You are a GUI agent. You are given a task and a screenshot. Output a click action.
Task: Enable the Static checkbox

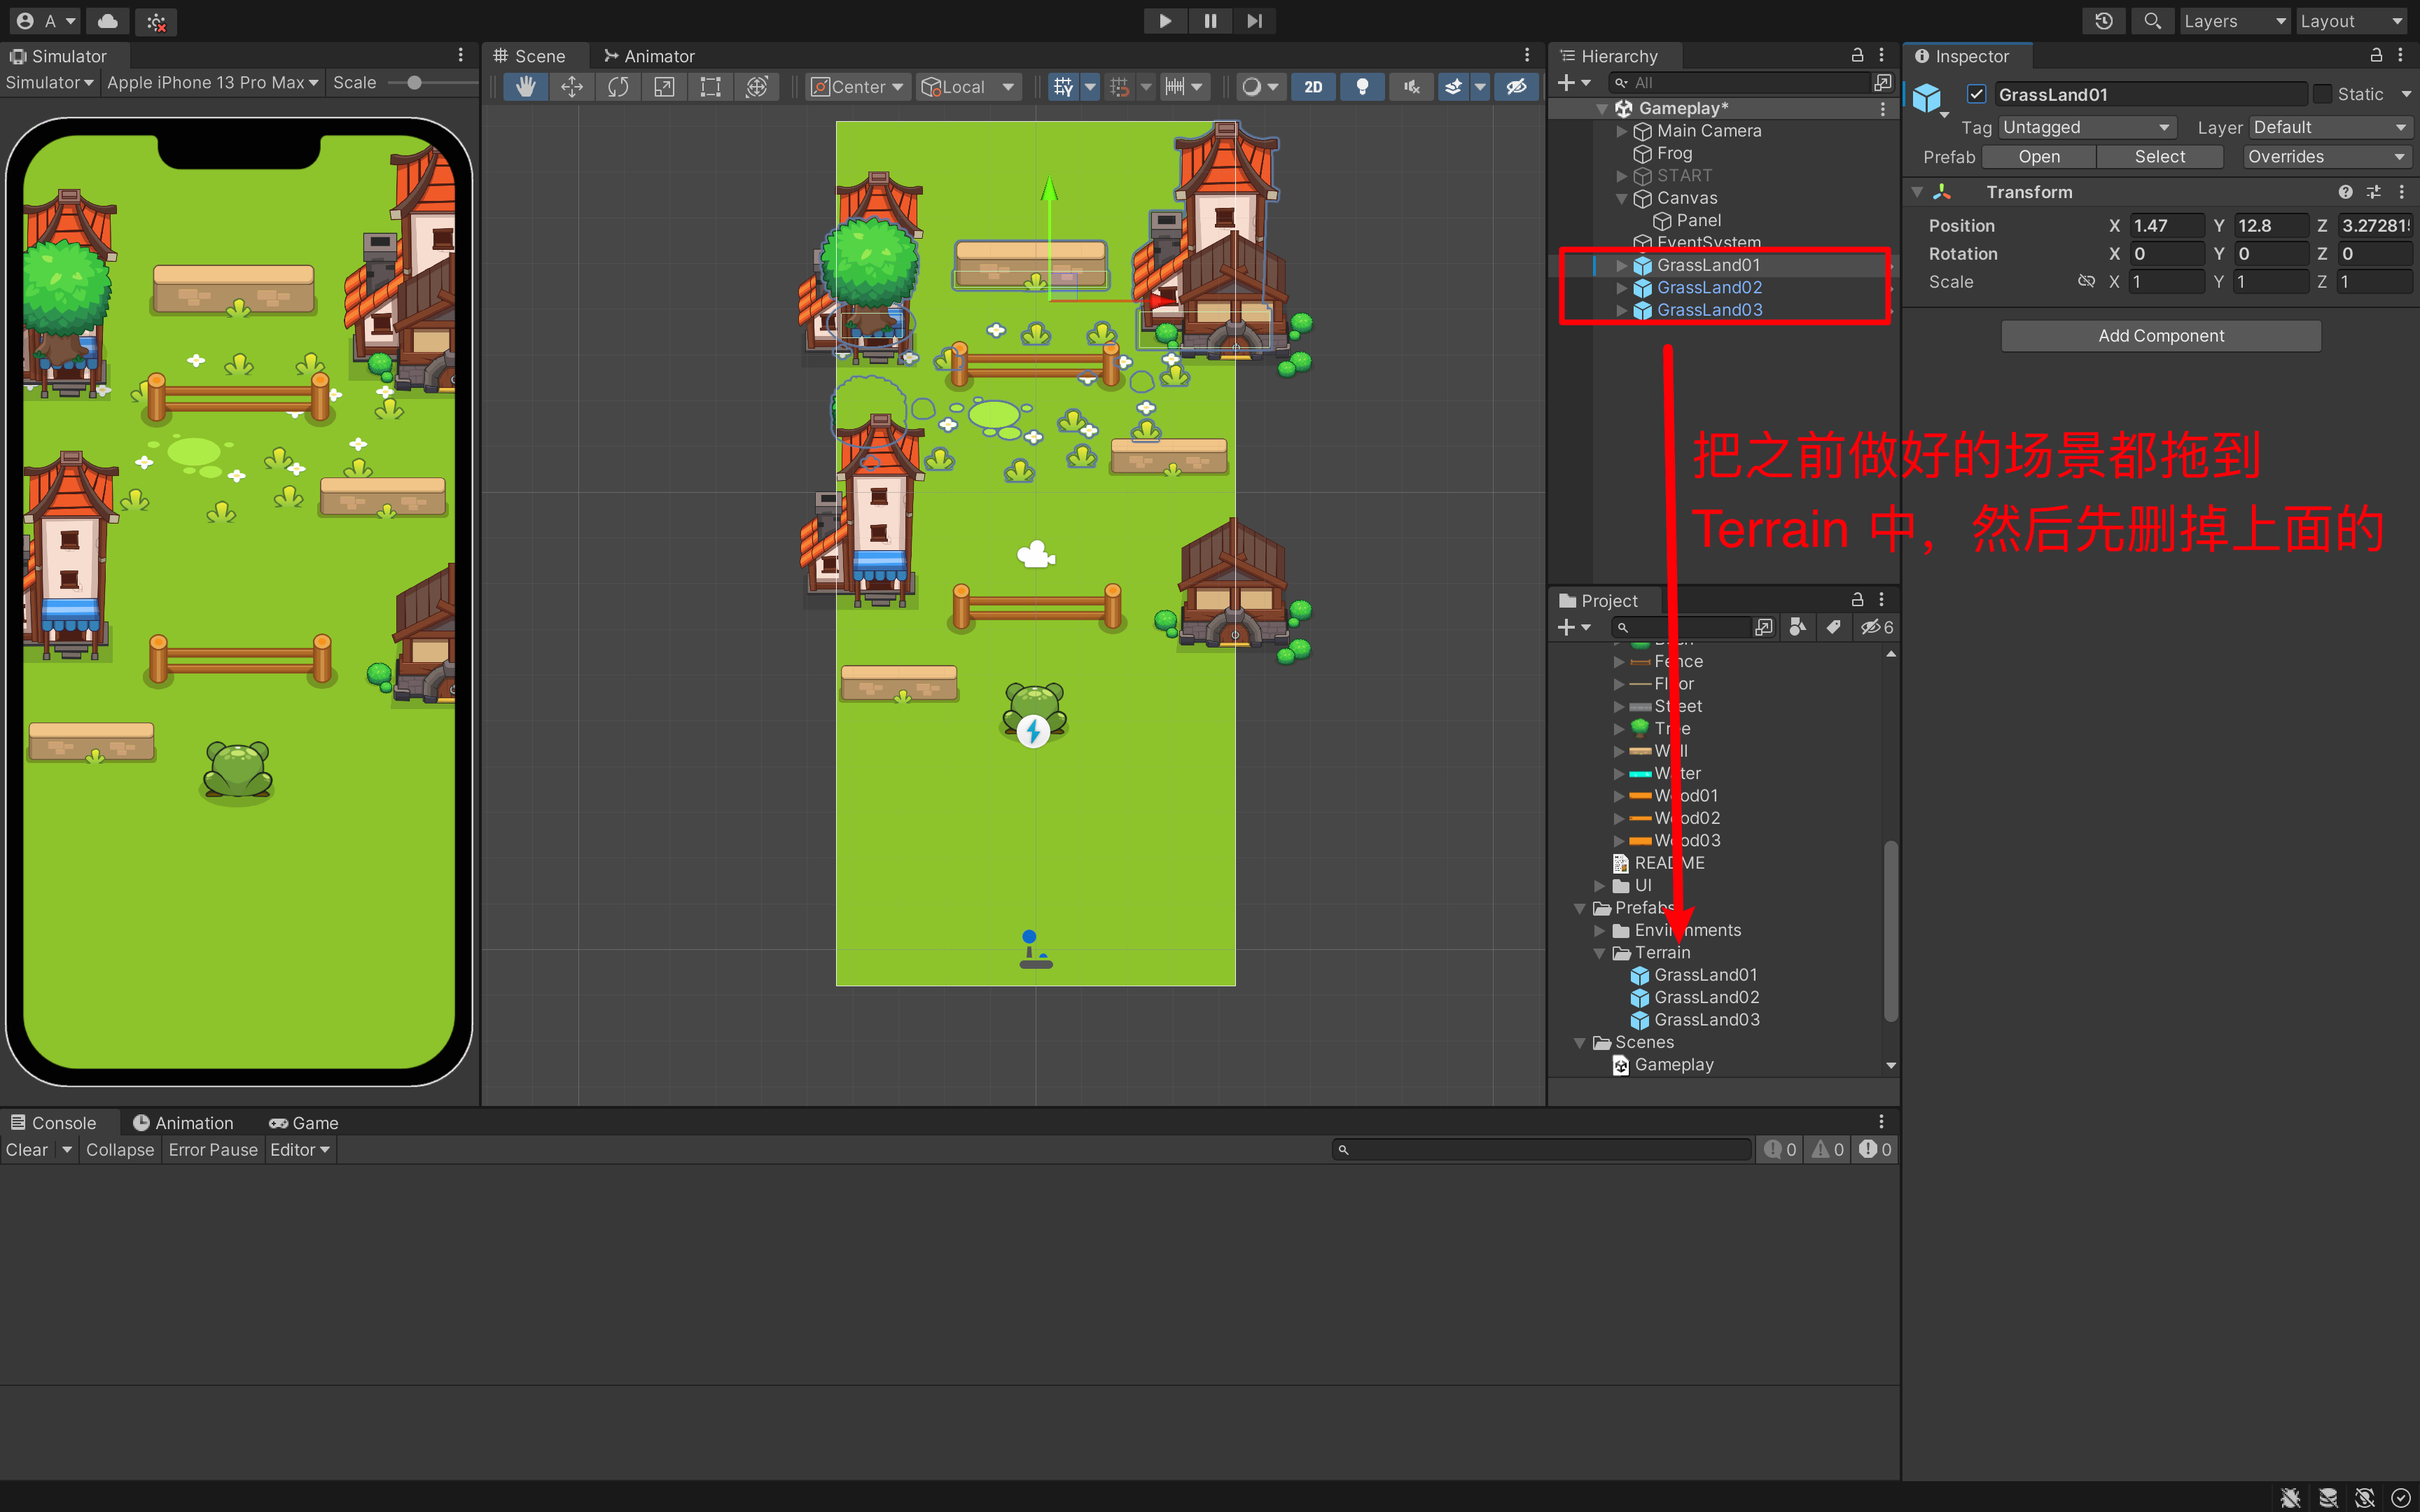click(x=2323, y=94)
